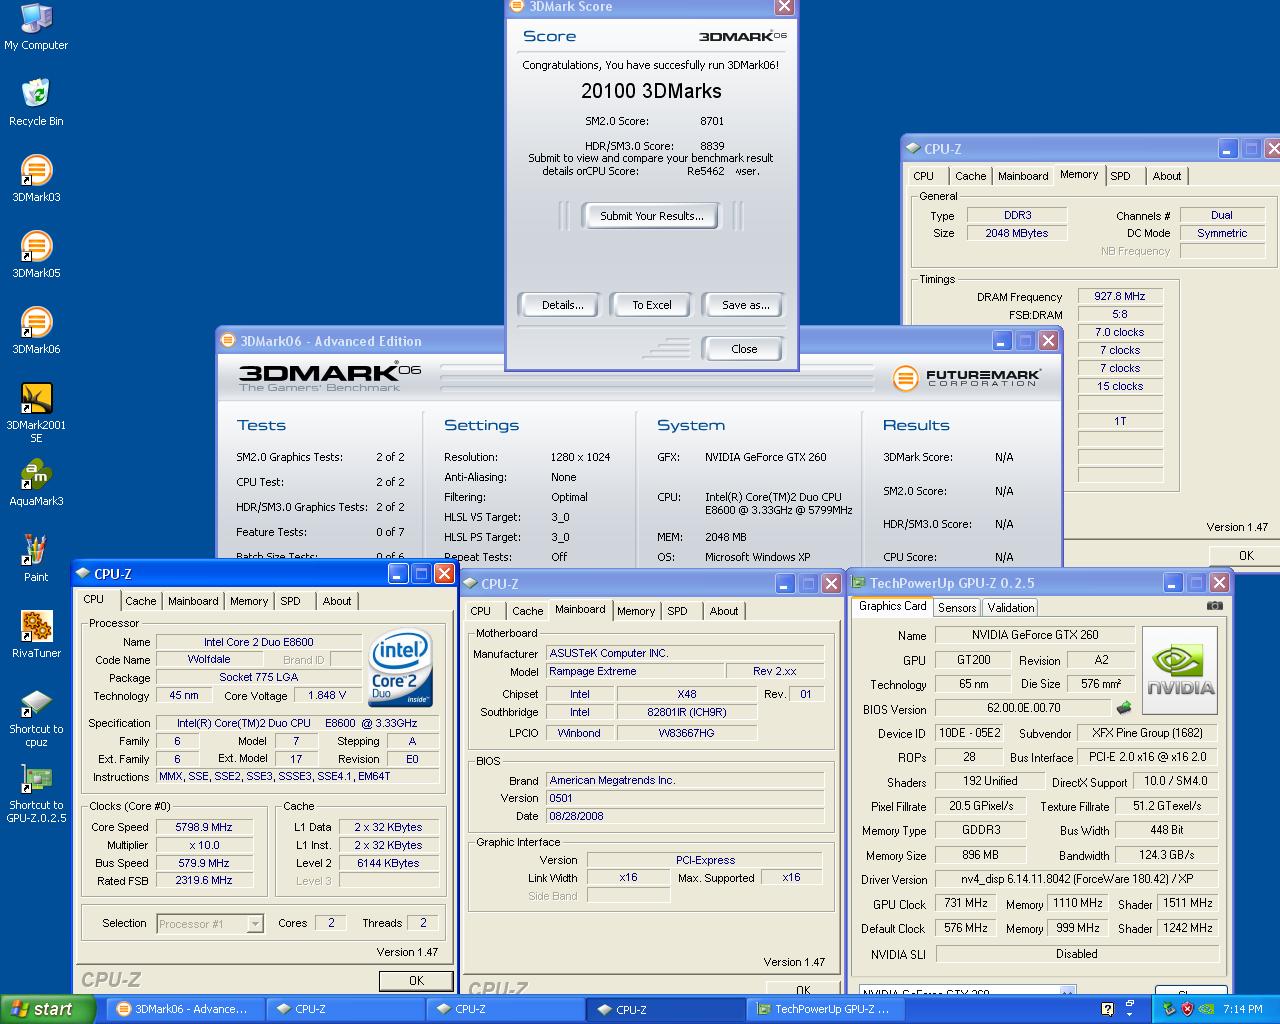This screenshot has height=1024, width=1280.
Task: Select the 3DMark2001 SE desktop icon
Action: pyautogui.click(x=36, y=412)
